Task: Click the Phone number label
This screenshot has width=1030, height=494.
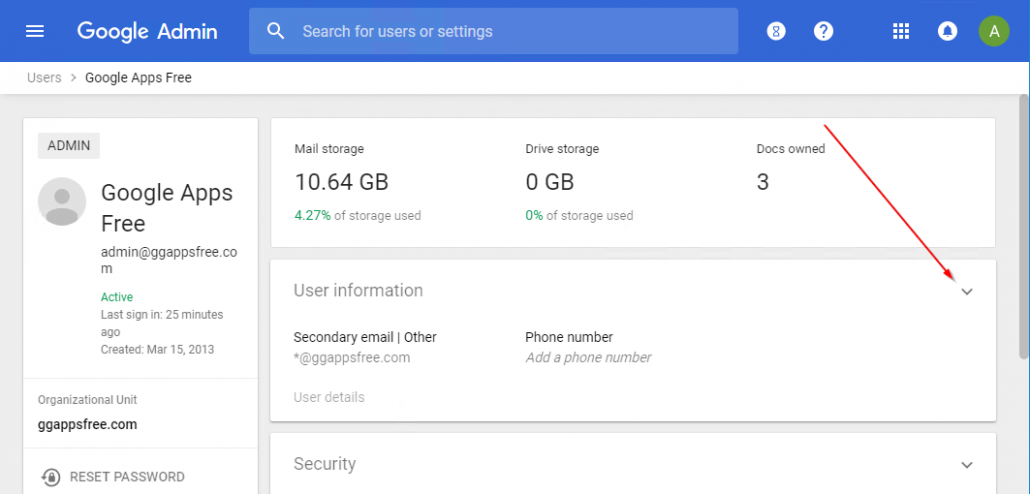Action: click(569, 337)
